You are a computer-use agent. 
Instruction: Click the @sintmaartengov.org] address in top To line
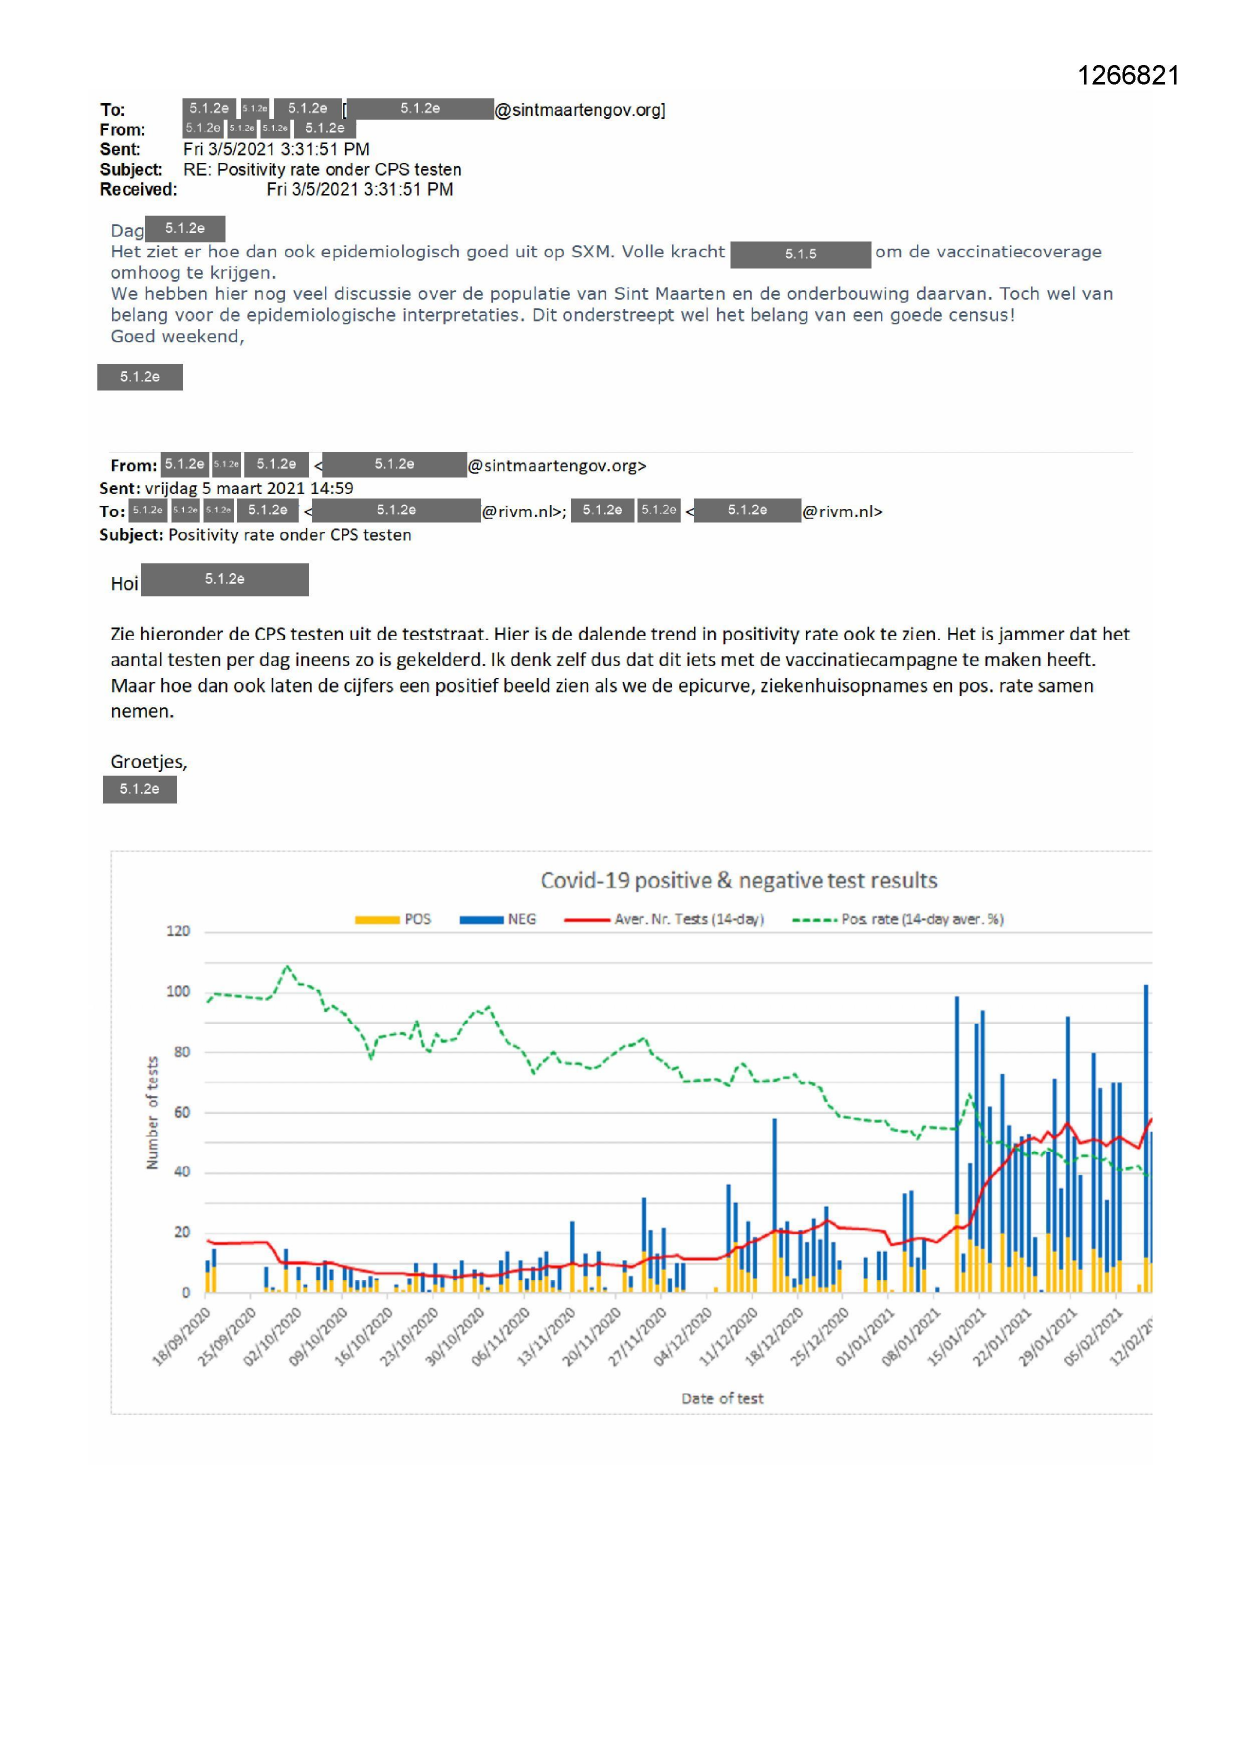(x=580, y=110)
